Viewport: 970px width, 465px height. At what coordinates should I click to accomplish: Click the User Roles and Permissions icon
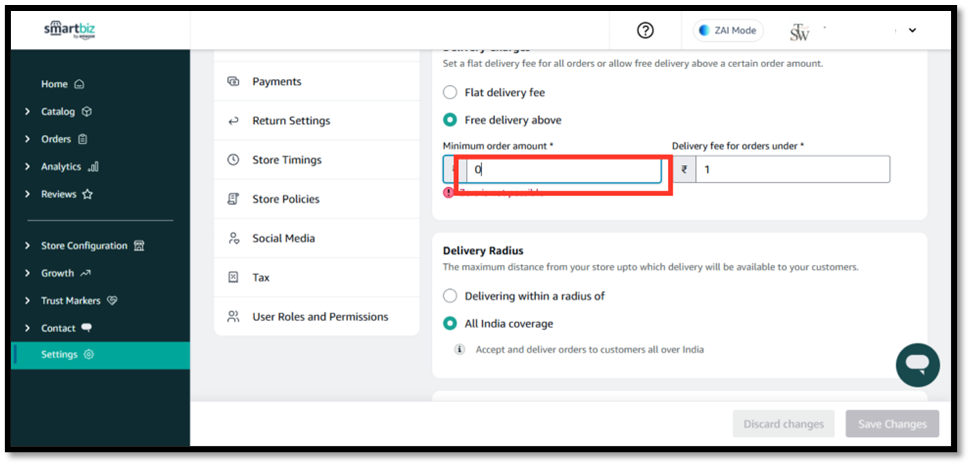click(x=233, y=317)
